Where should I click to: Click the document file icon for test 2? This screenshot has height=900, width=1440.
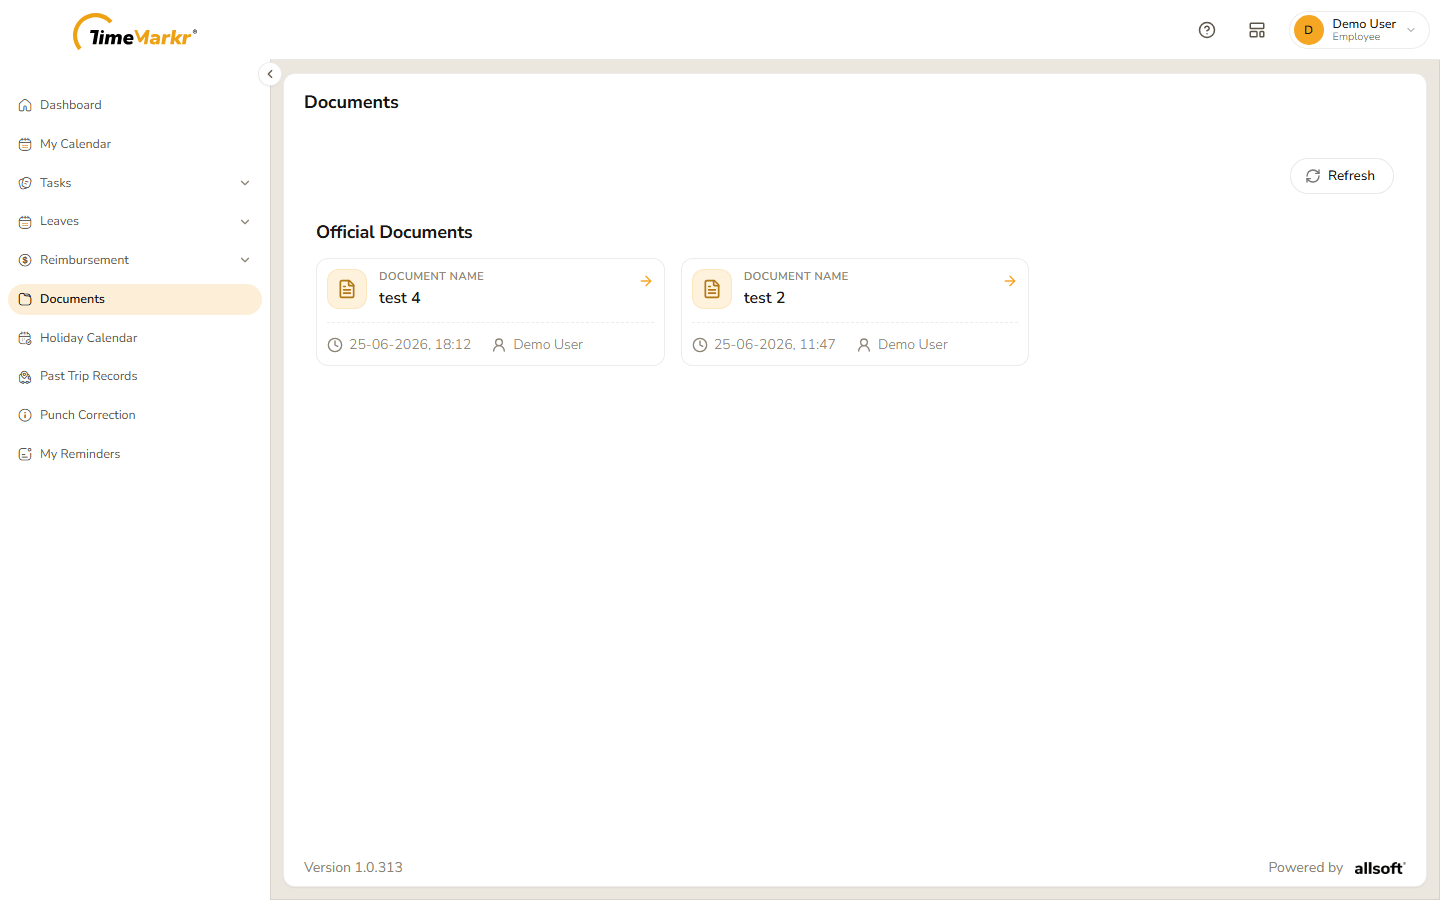pos(712,289)
